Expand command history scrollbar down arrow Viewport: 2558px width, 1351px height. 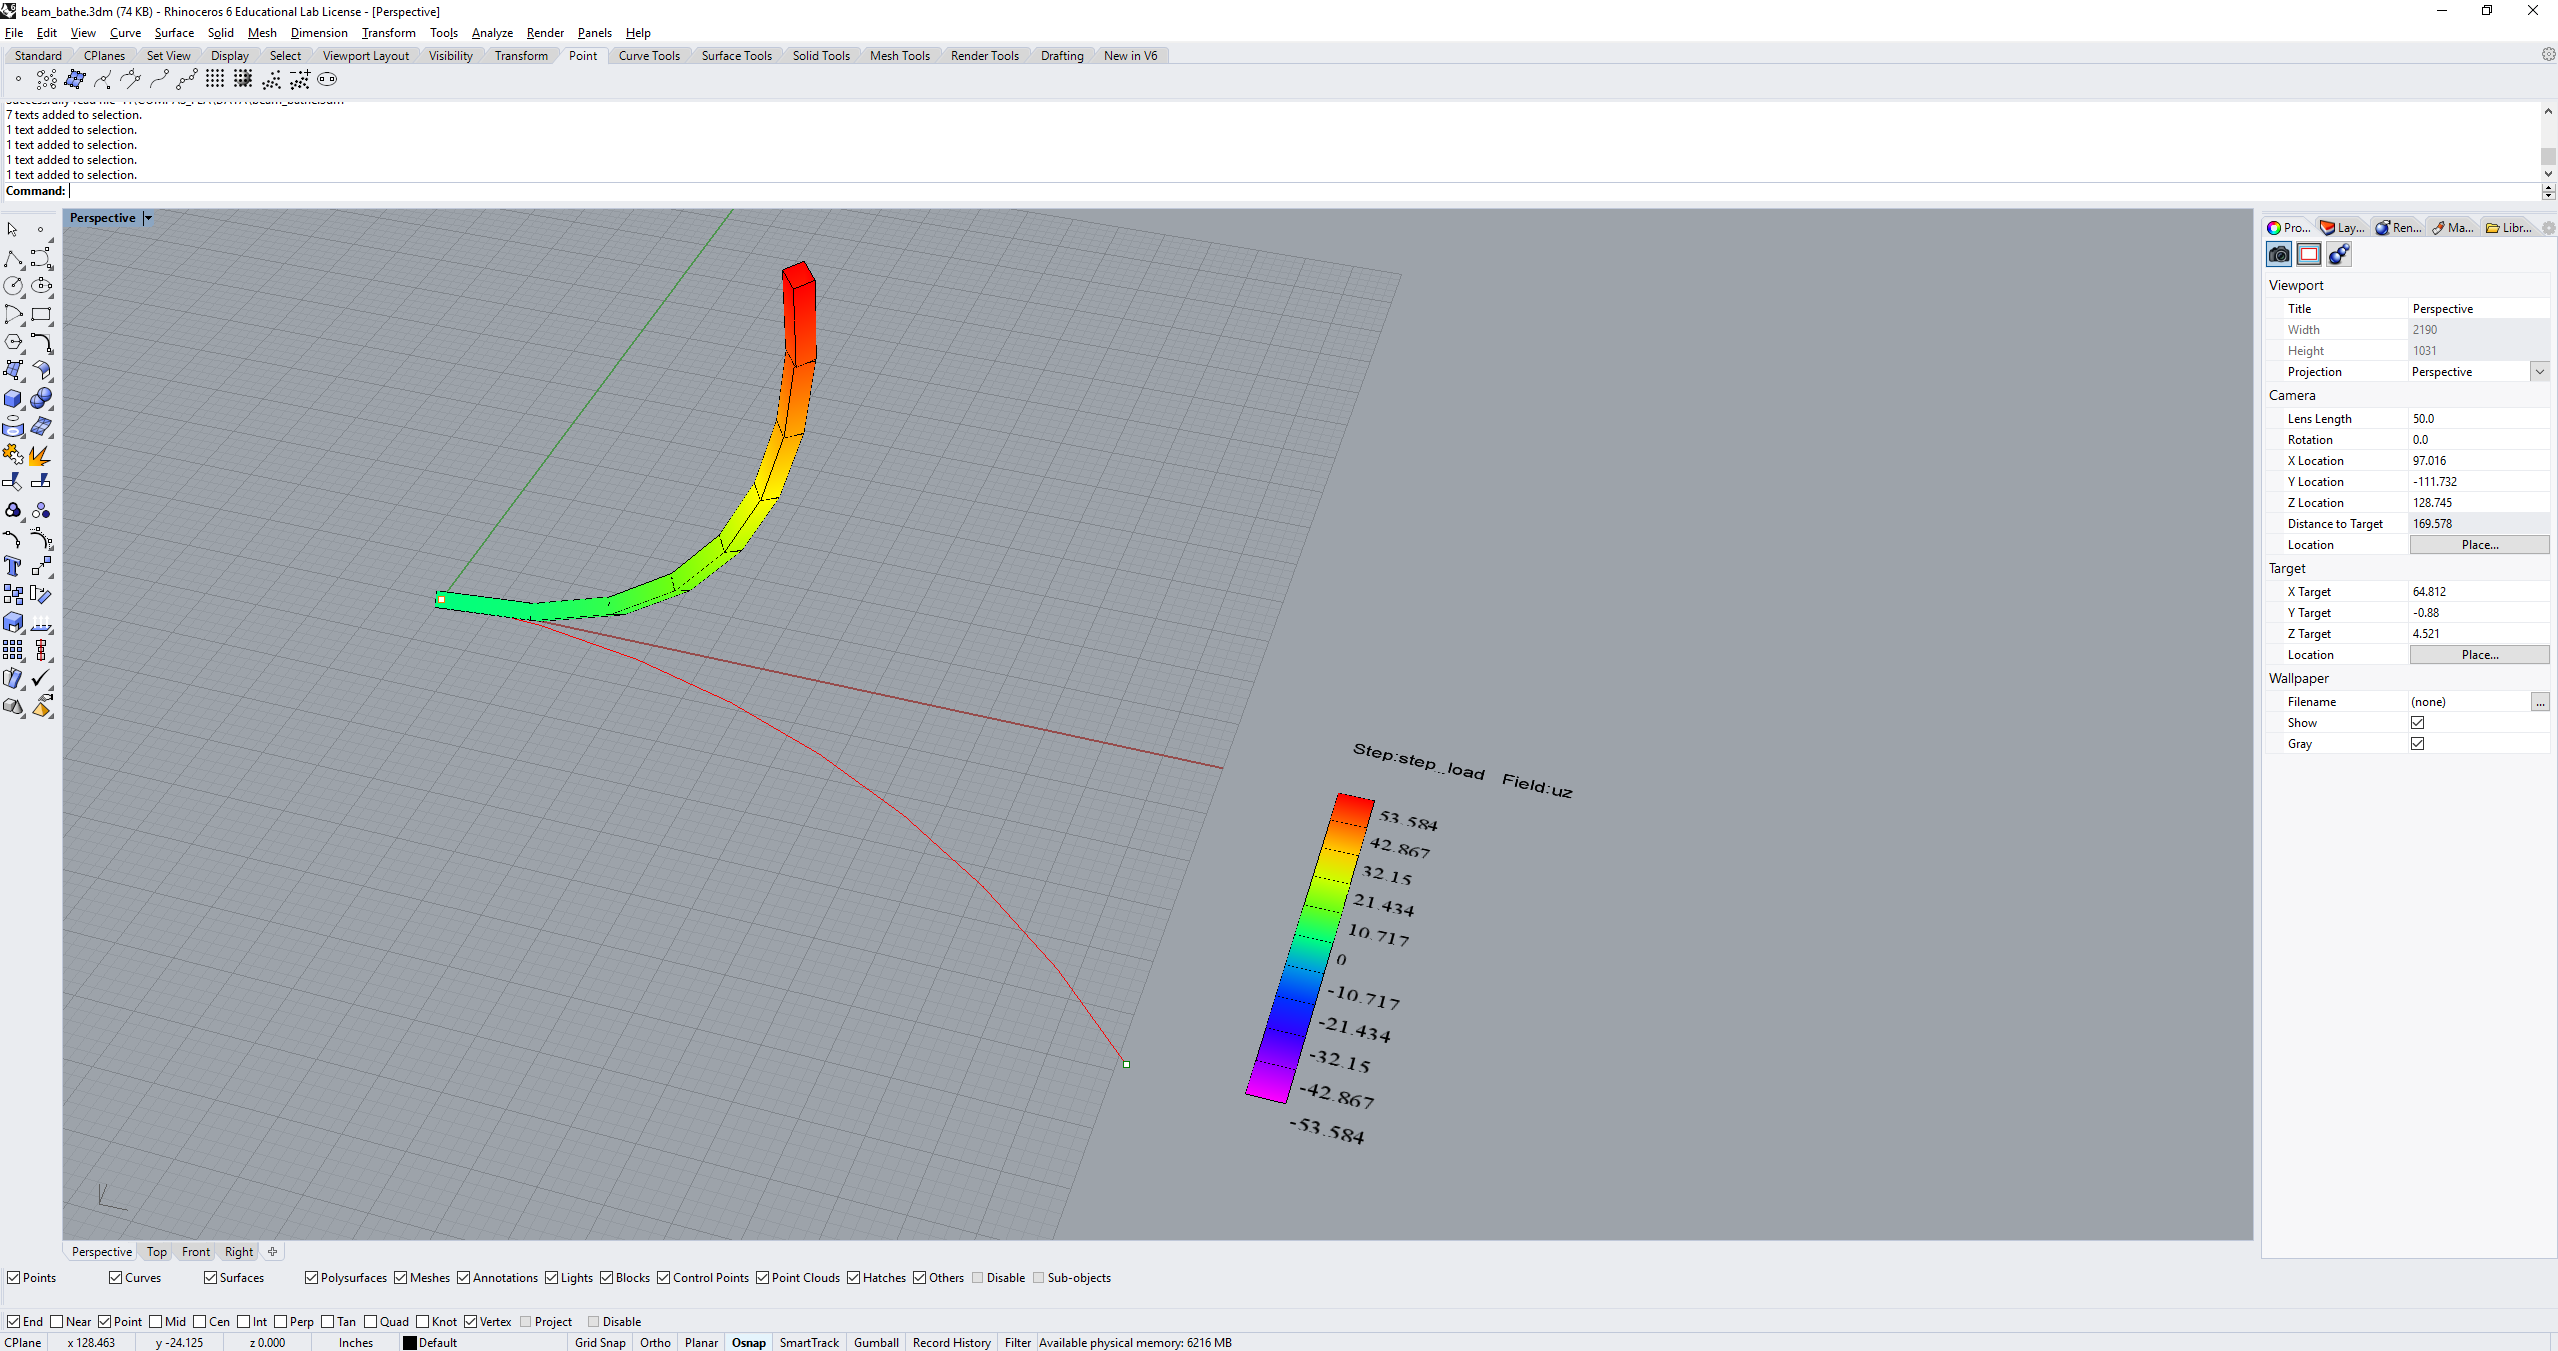tap(2548, 173)
